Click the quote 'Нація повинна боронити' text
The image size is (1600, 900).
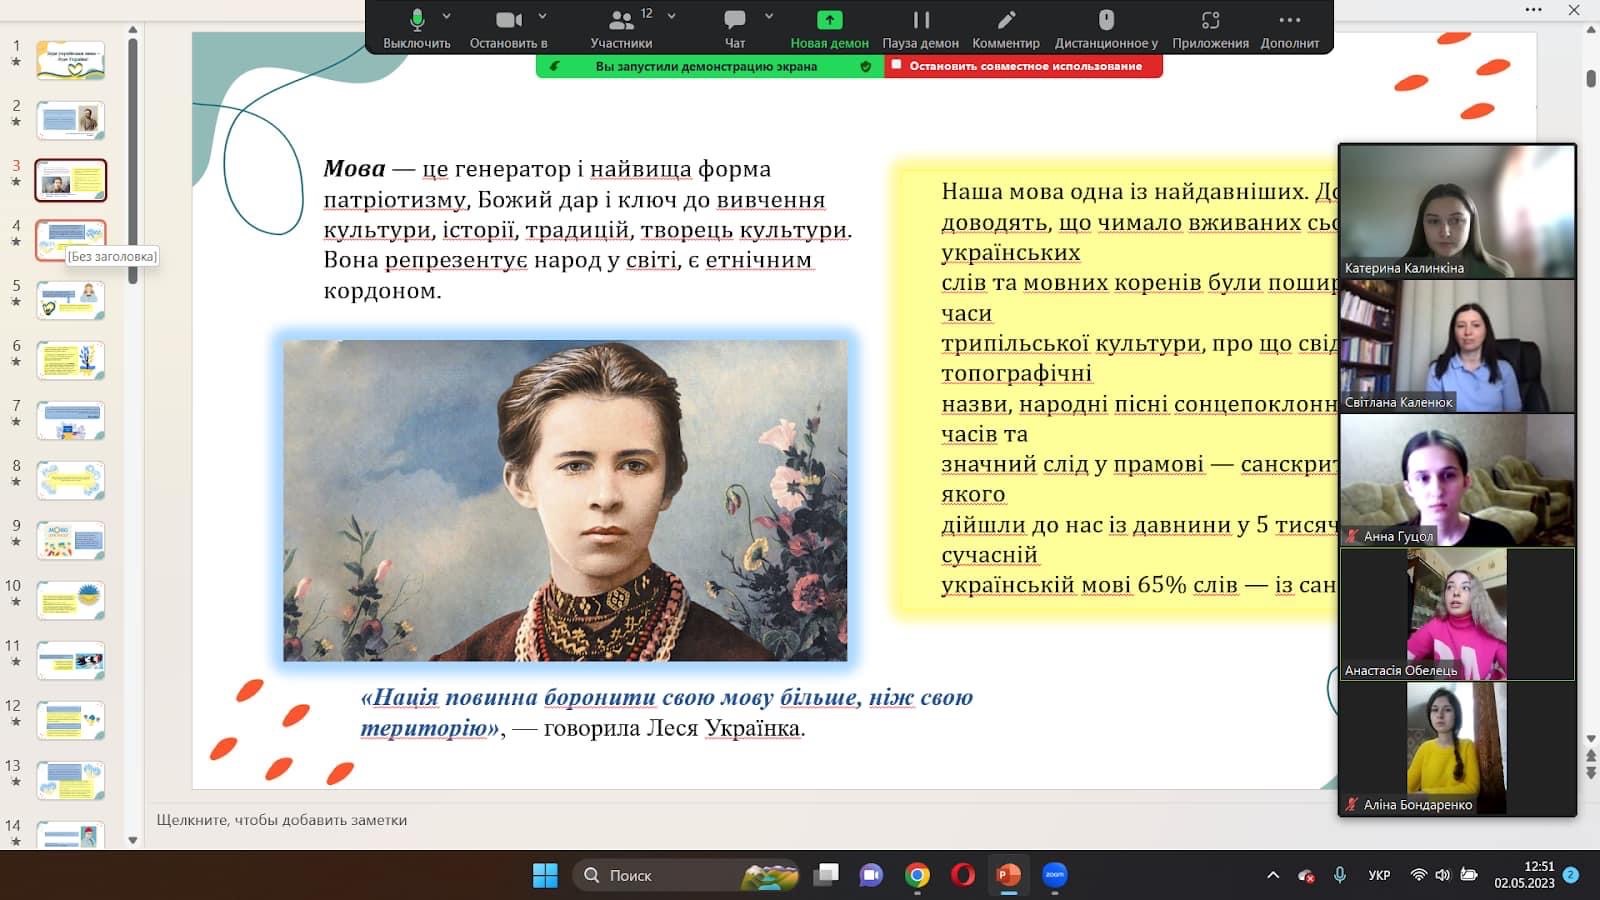tap(666, 712)
